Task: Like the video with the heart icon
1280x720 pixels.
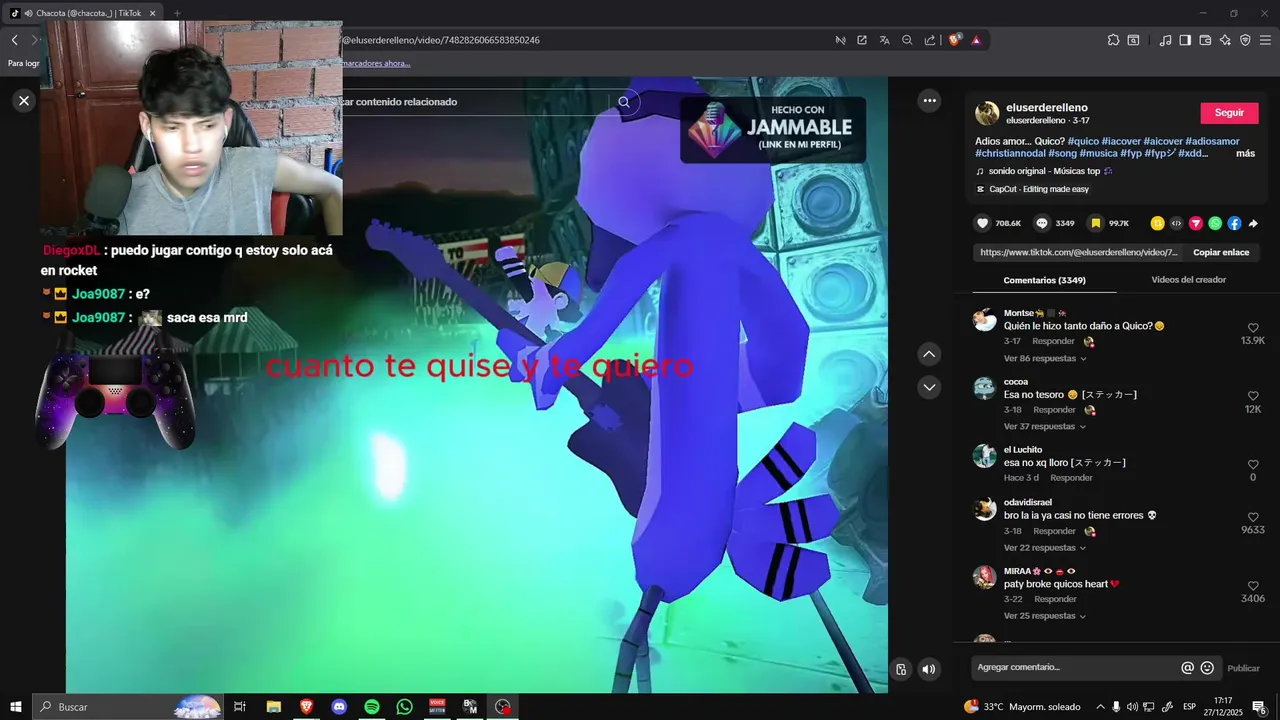Action: (983, 223)
